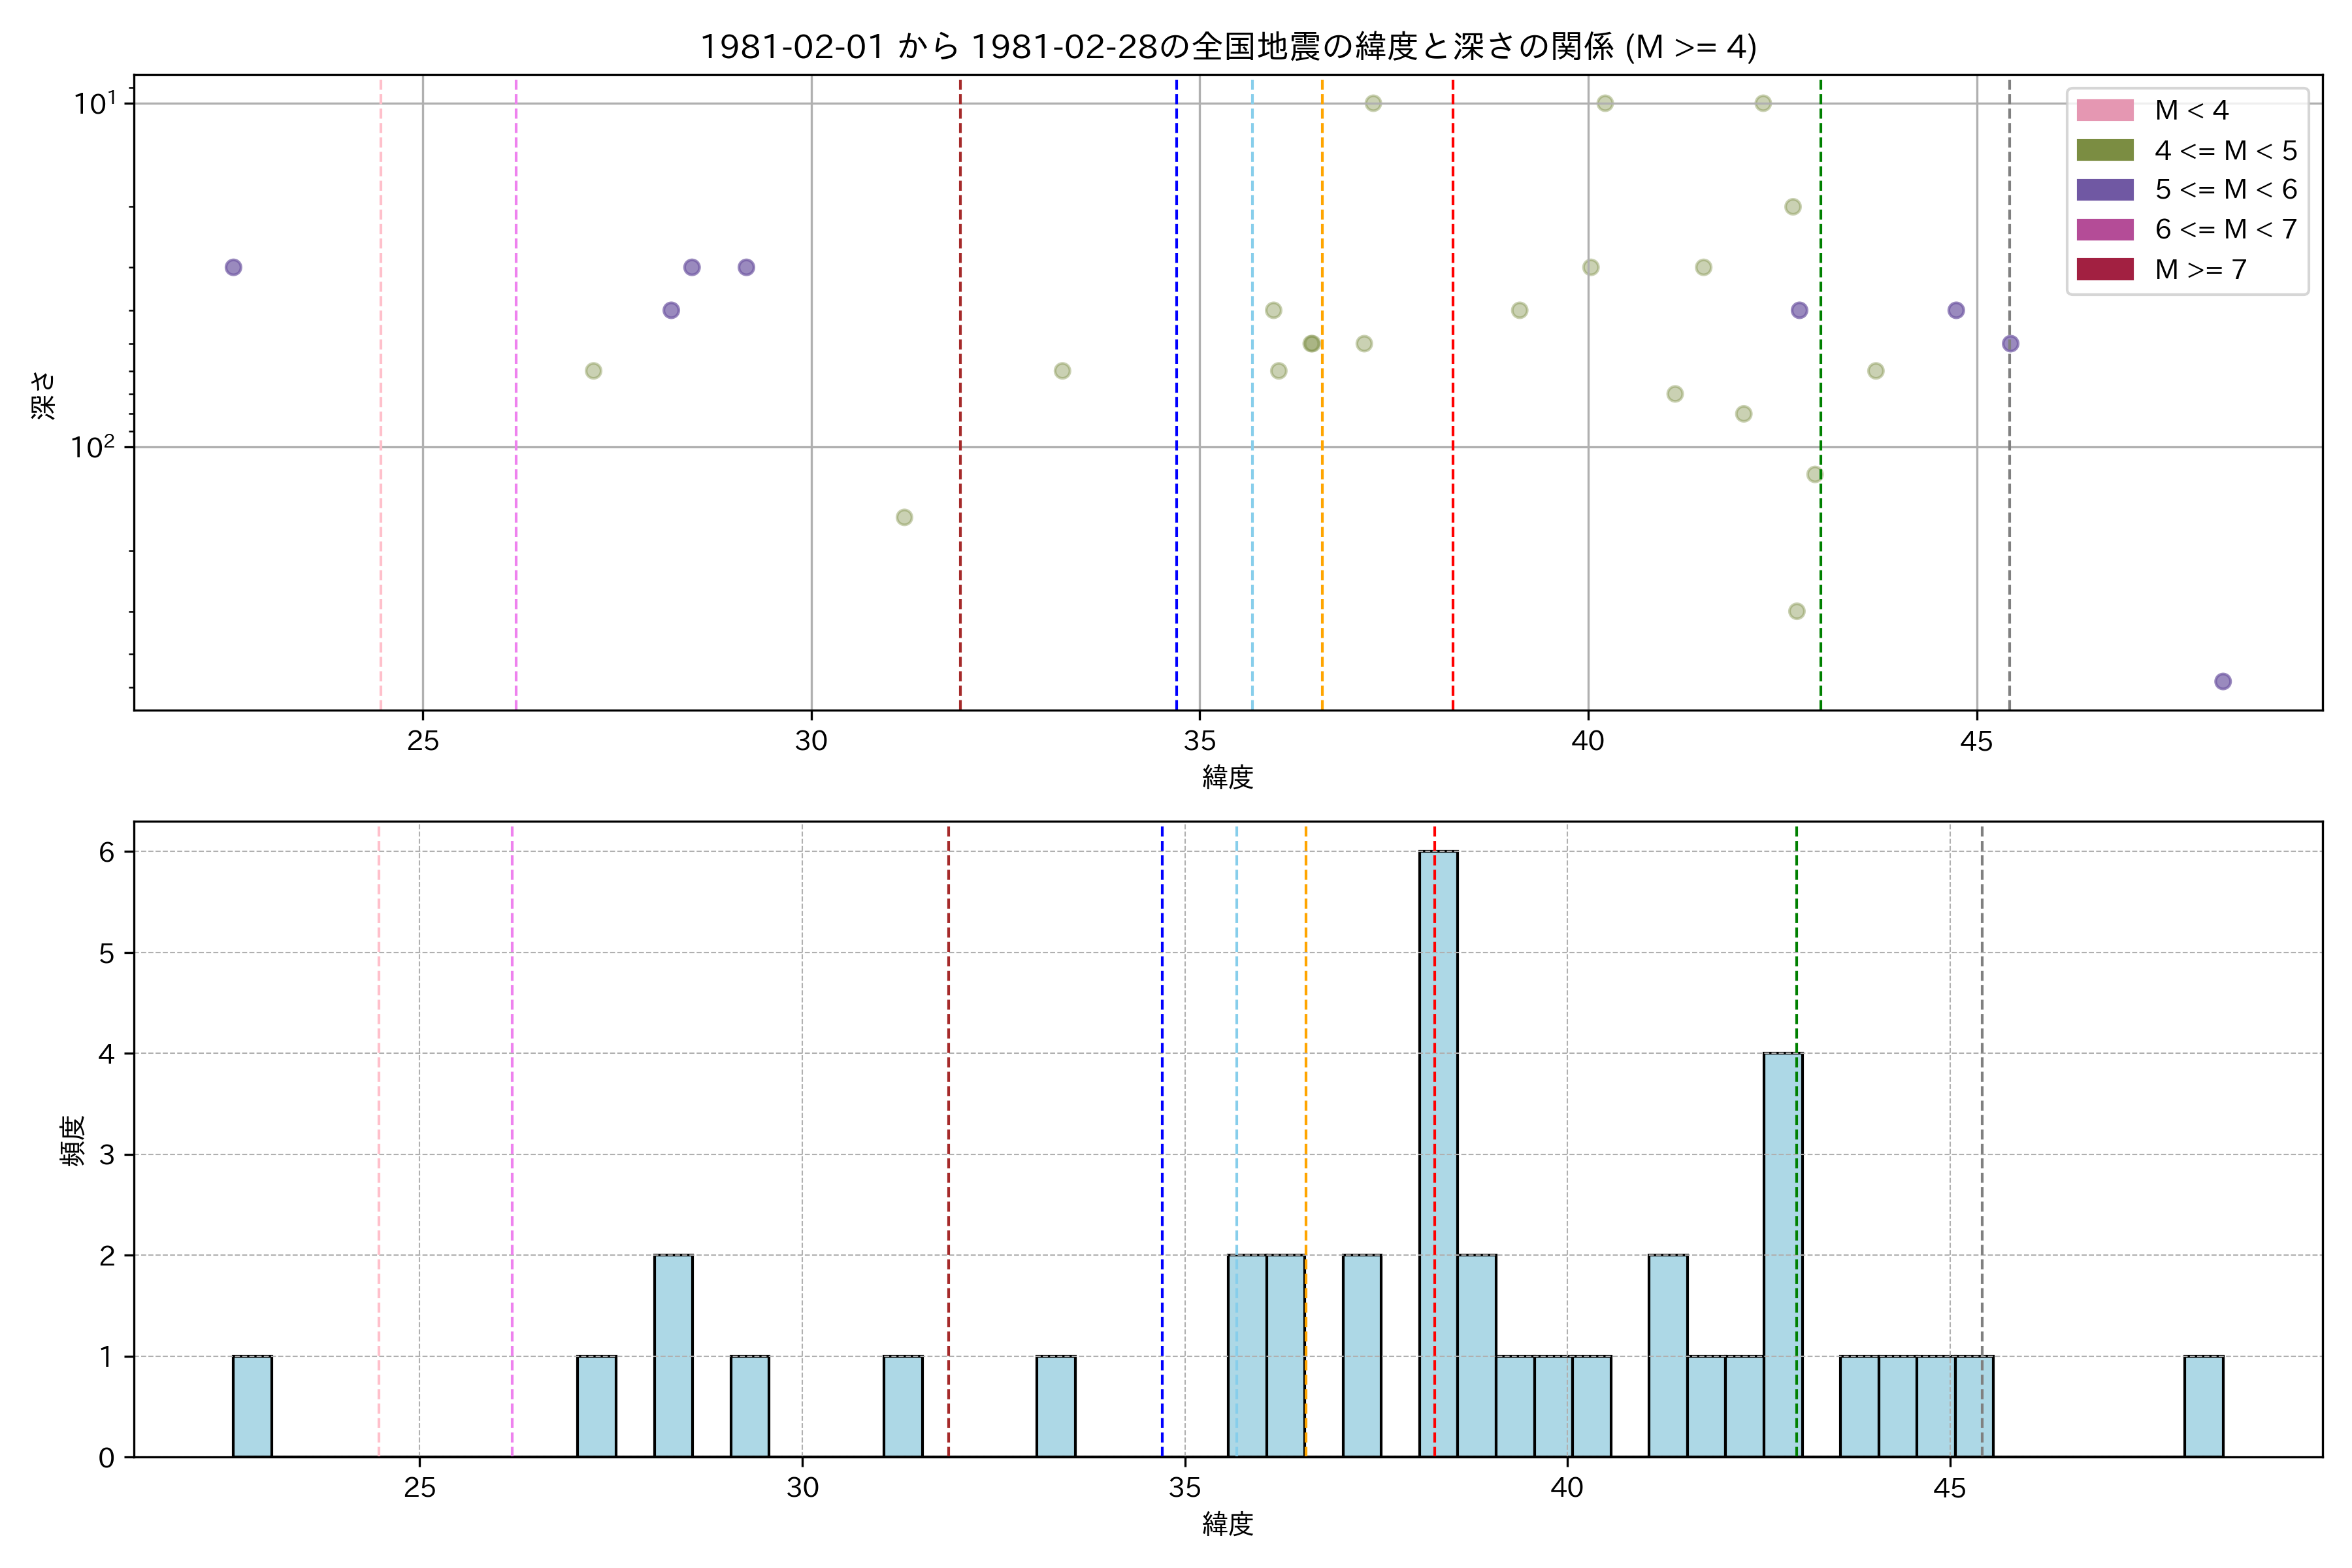Viewport: 2352px width, 1568px height.
Task: Click the scatter plot's 緯度 x-axis label
Action: pyautogui.click(x=1227, y=777)
